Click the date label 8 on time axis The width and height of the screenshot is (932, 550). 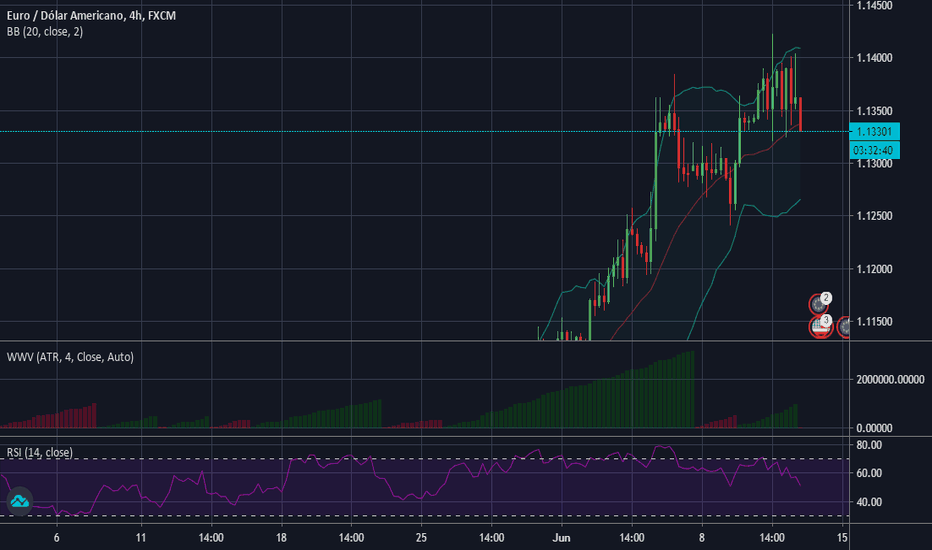point(701,538)
